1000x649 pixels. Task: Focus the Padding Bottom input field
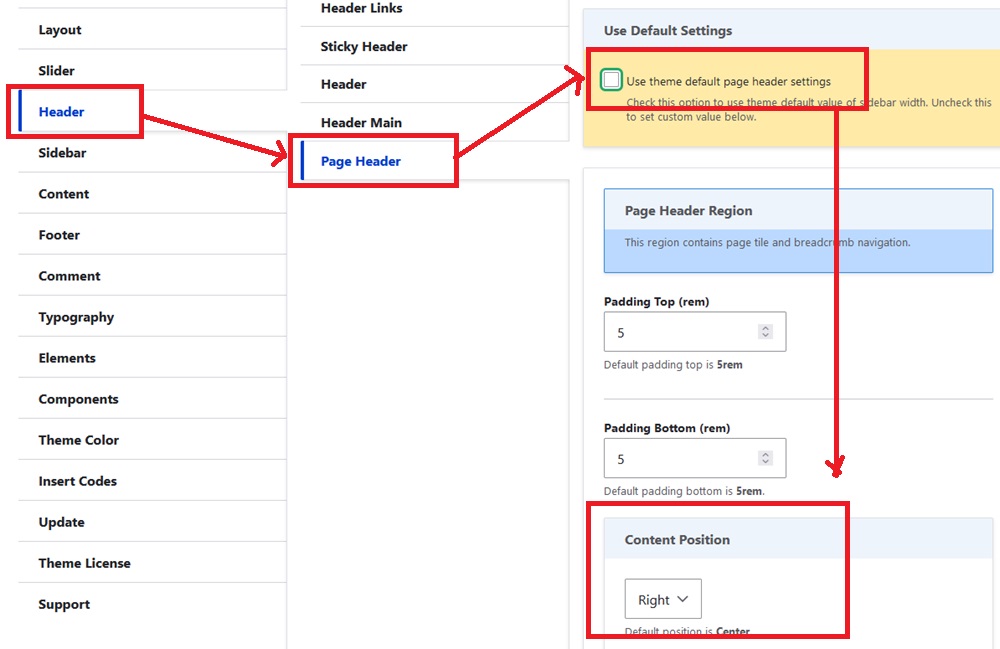(680, 458)
